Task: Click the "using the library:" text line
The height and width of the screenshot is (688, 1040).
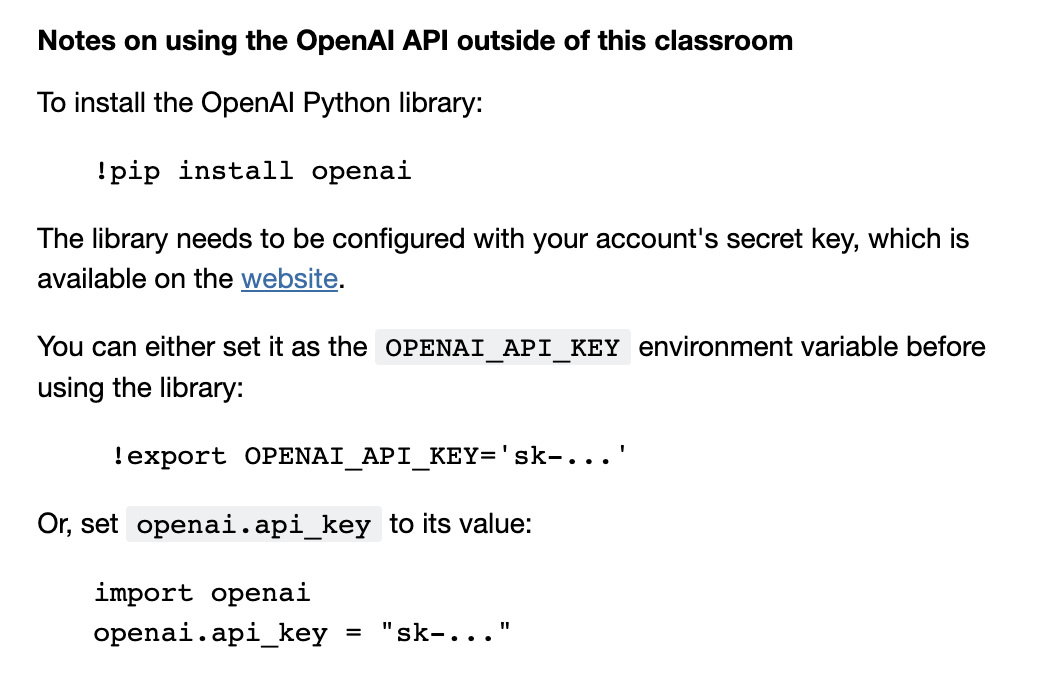Action: [x=140, y=386]
